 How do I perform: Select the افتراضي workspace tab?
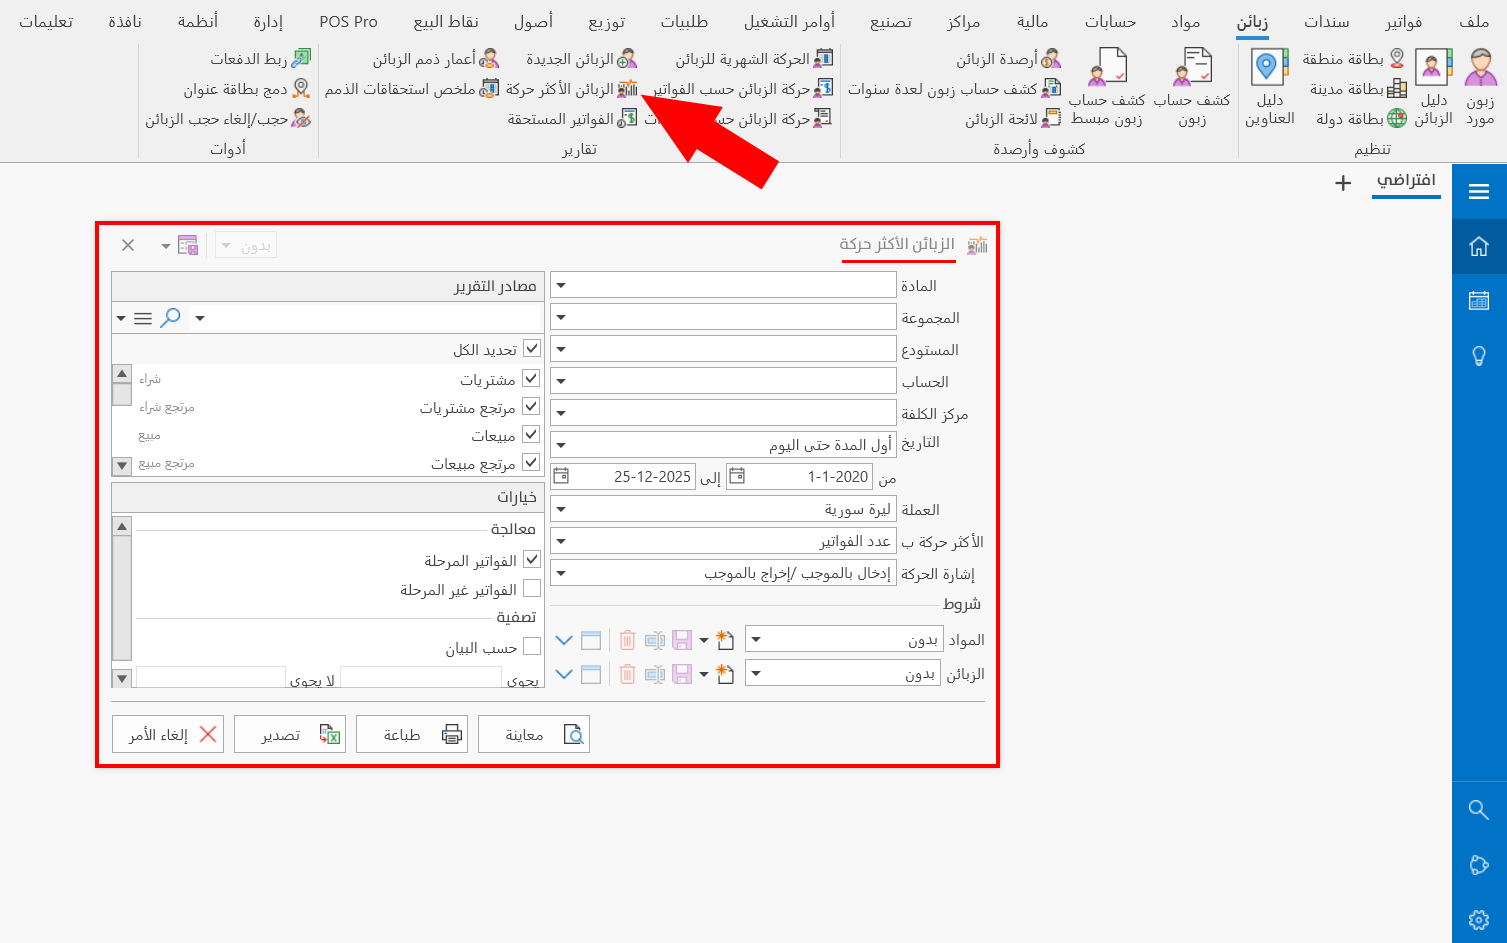tap(1406, 182)
